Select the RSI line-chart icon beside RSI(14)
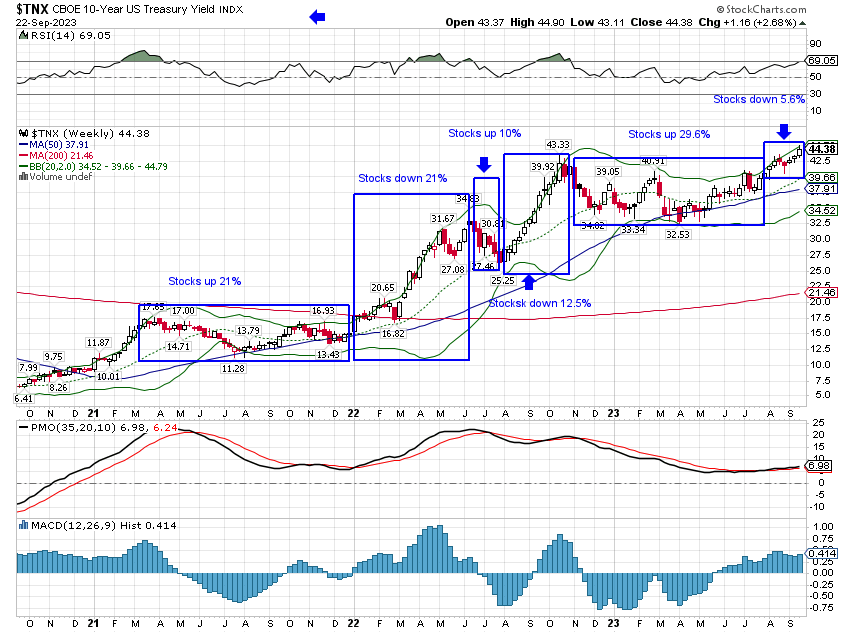The height and width of the screenshot is (633, 850). (24, 34)
